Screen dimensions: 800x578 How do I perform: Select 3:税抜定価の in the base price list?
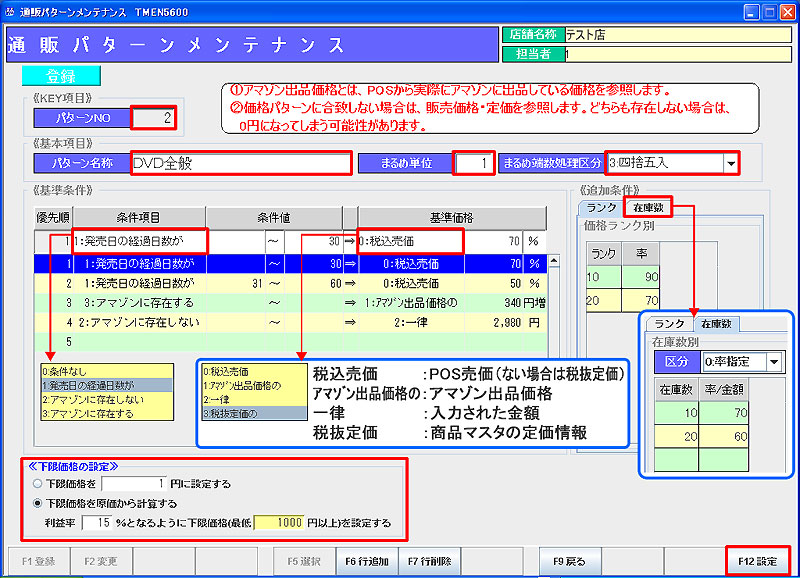pos(248,411)
